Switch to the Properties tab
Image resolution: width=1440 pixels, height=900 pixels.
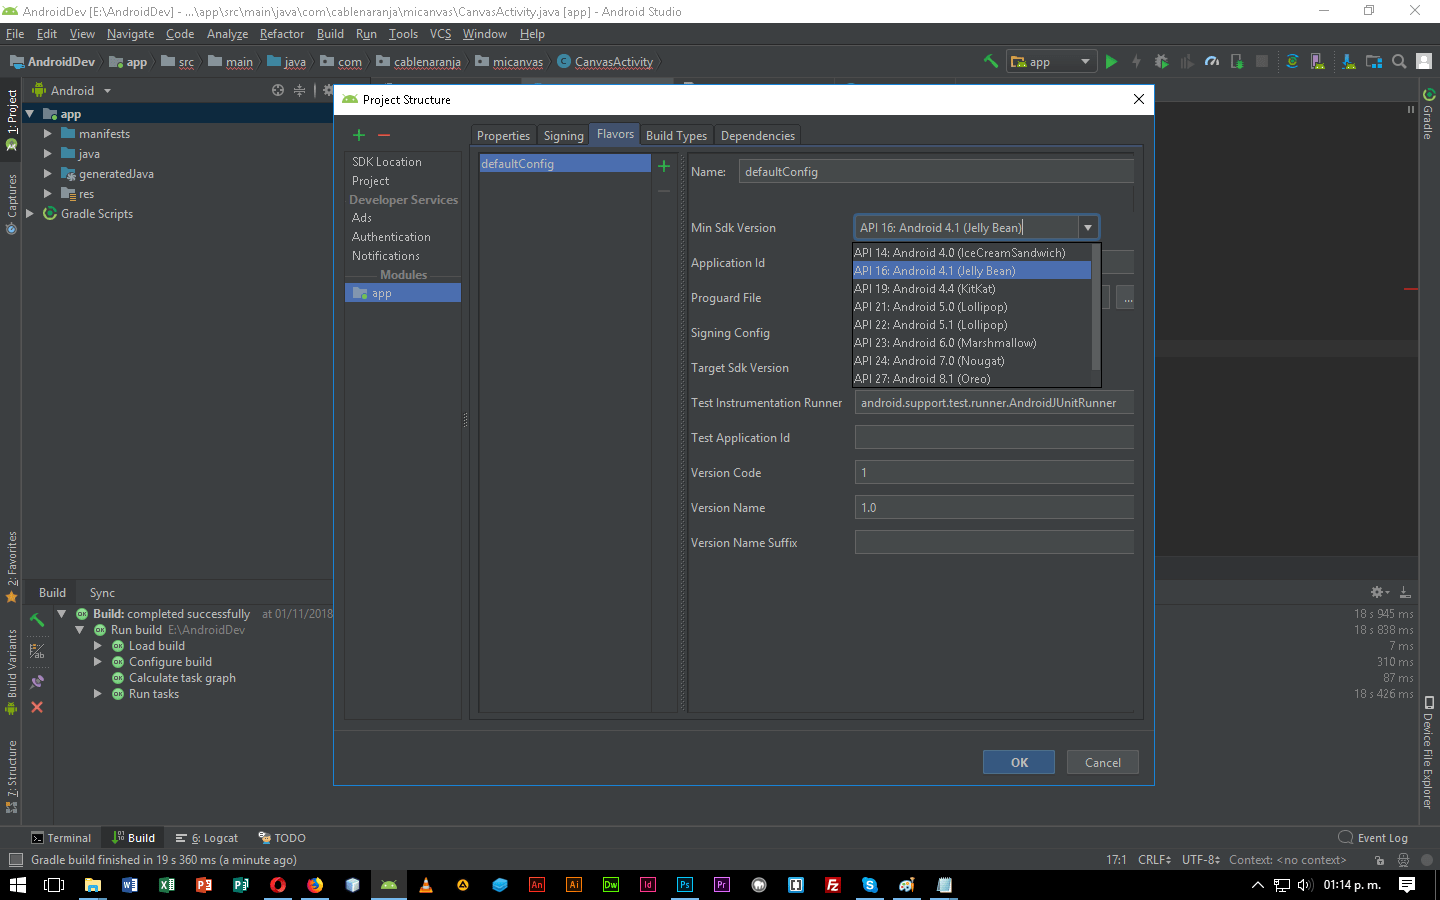pos(503,135)
